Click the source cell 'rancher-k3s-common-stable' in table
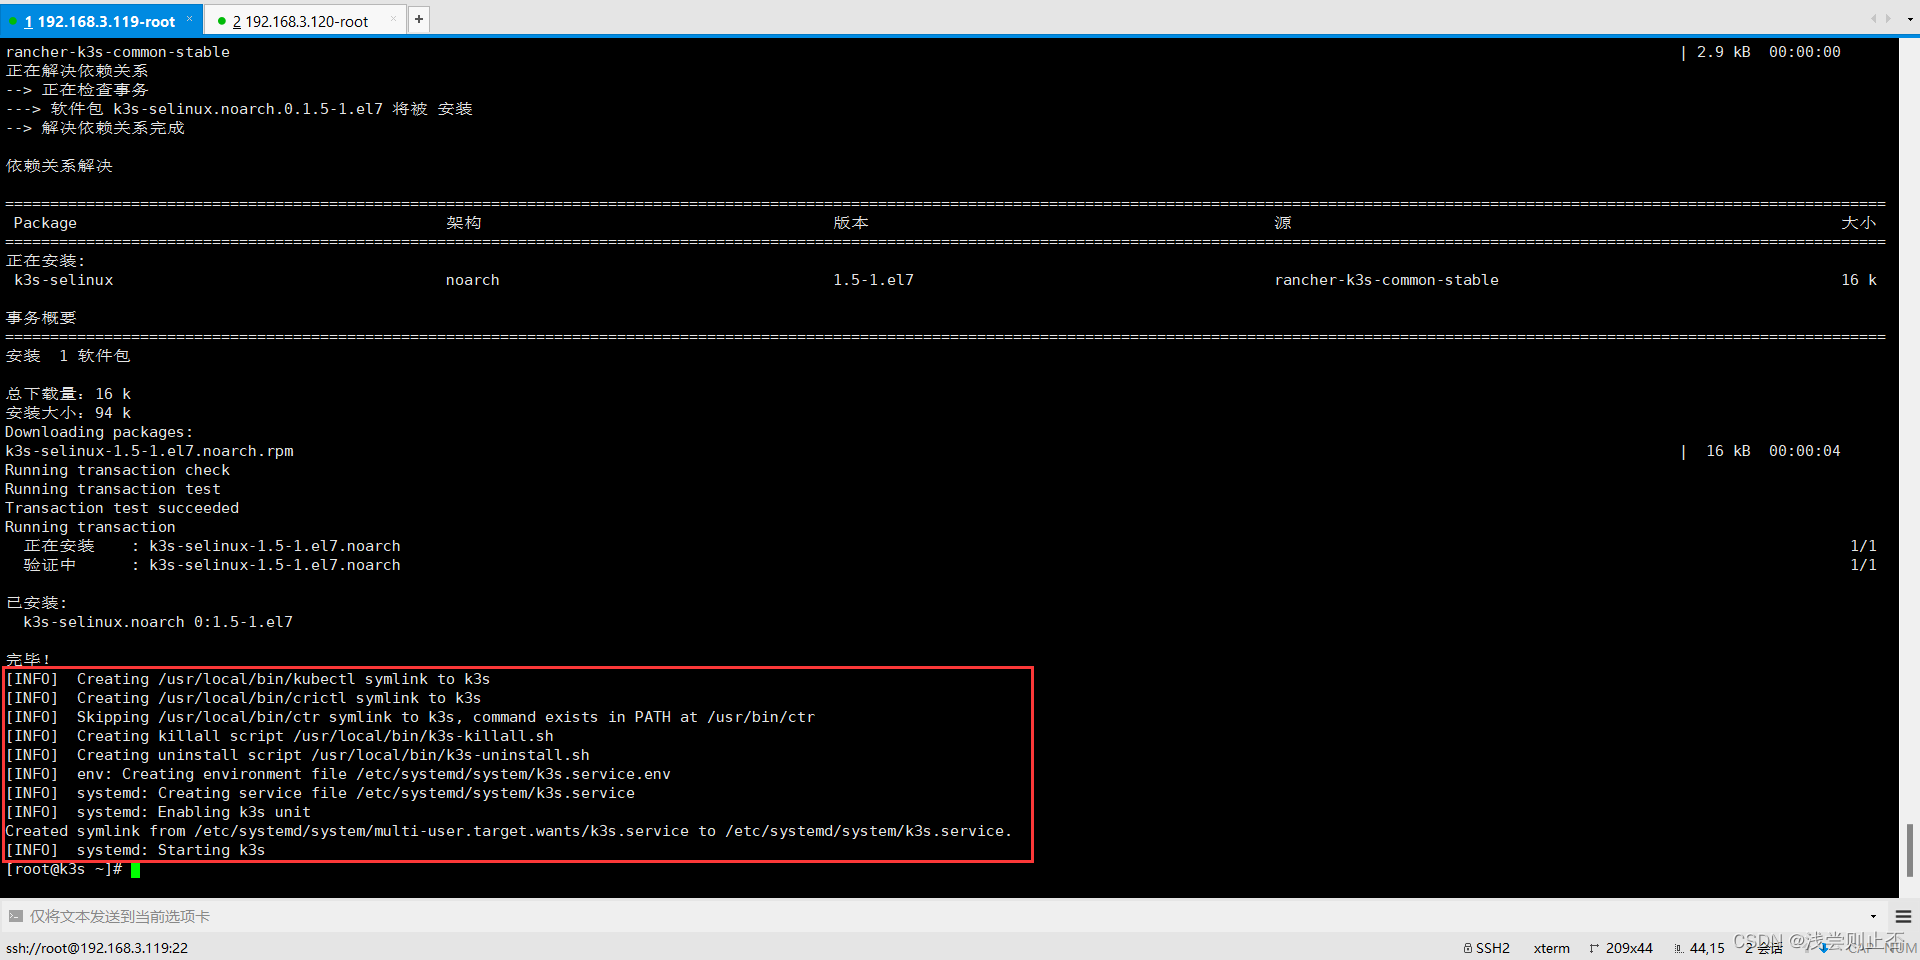Viewport: 1920px width, 960px height. pyautogui.click(x=1386, y=280)
